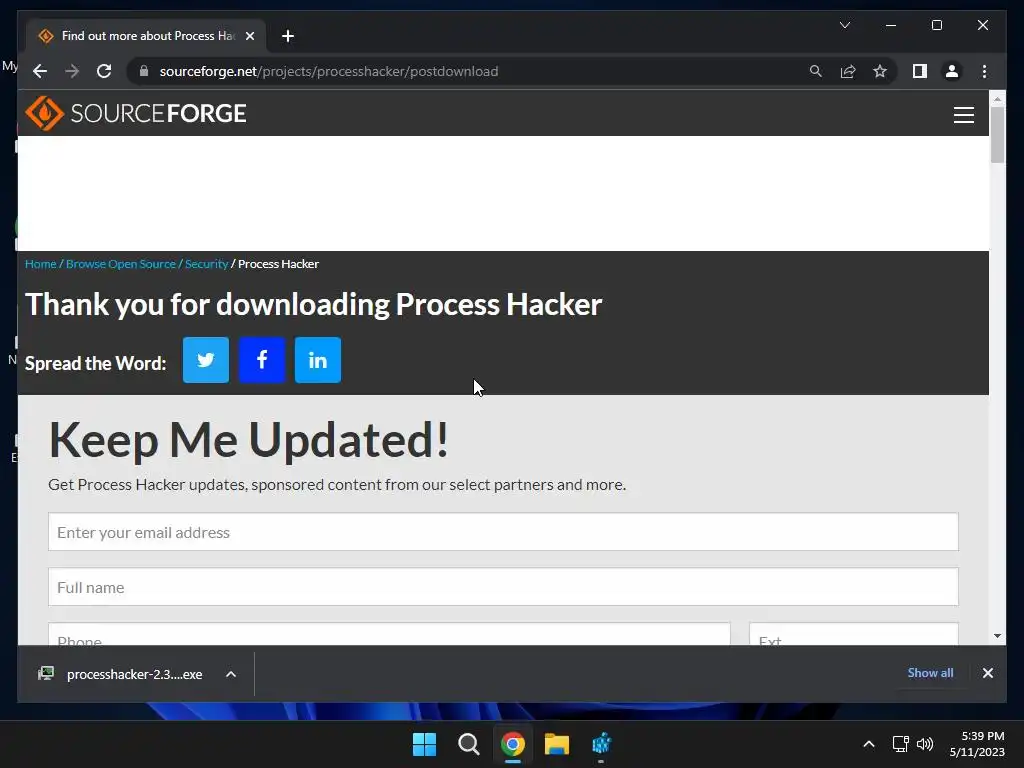
Task: Open File Explorer from the taskbar
Action: pyautogui.click(x=557, y=744)
